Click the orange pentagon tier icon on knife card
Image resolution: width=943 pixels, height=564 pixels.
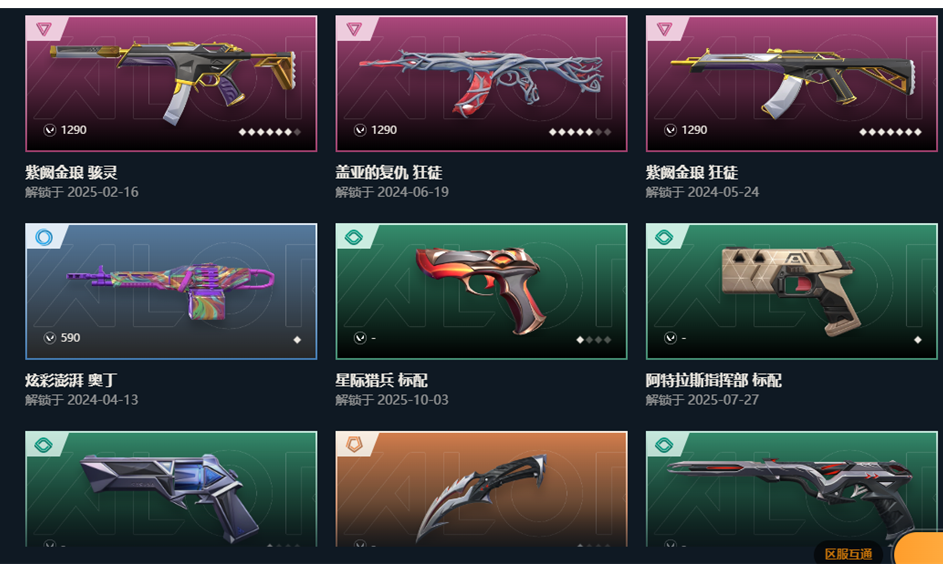tap(354, 445)
